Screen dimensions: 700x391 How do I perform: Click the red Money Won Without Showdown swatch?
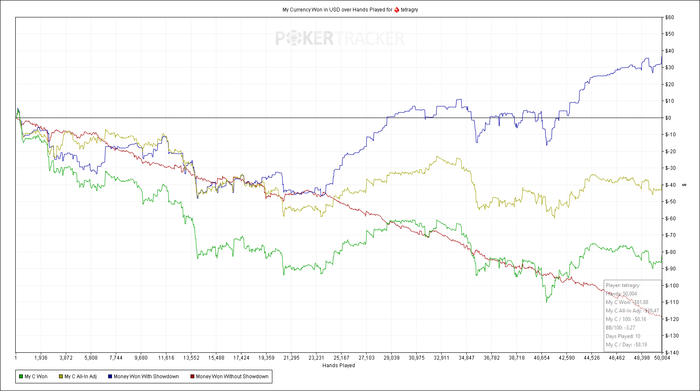click(192, 377)
